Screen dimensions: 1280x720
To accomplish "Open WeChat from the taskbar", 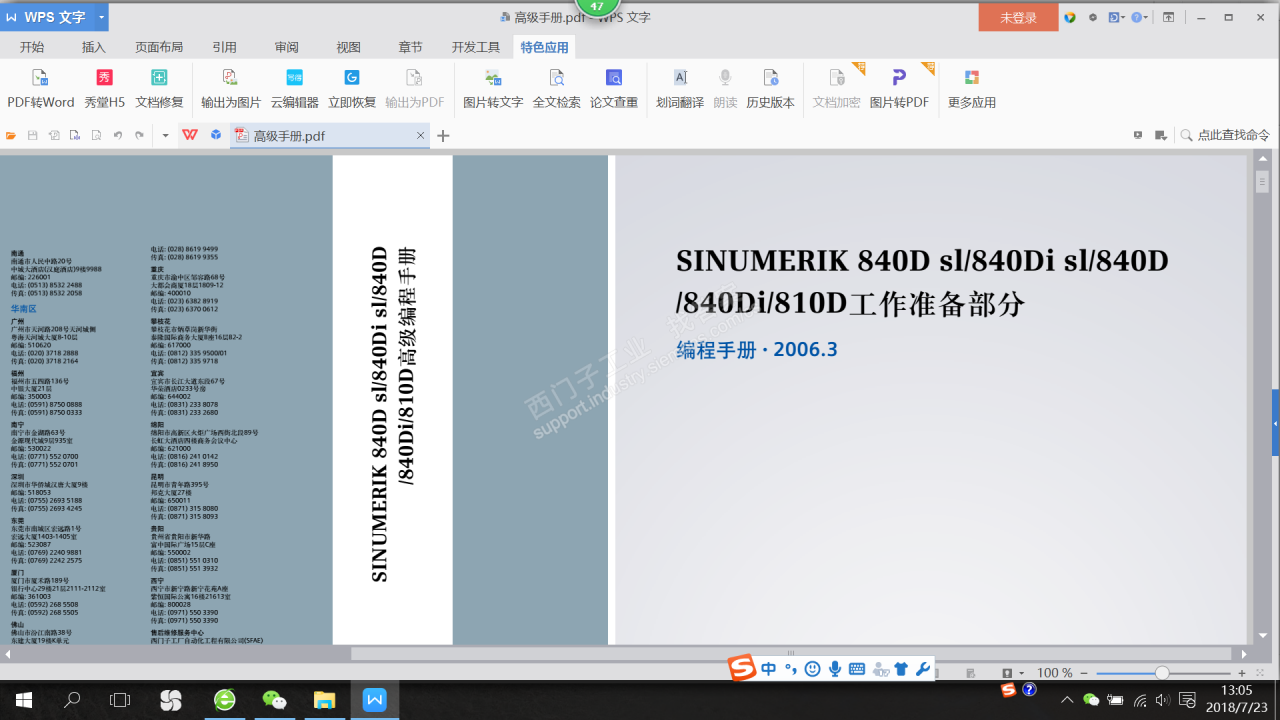I will click(274, 700).
